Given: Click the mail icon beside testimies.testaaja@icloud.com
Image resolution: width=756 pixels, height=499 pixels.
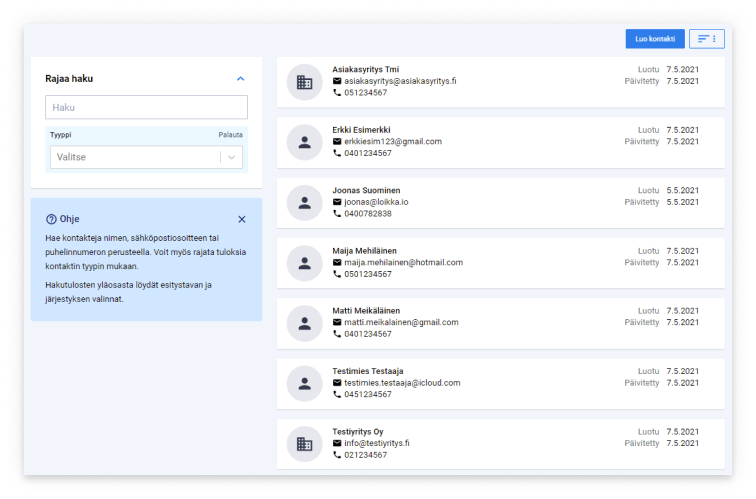Looking at the screenshot, I should 337,383.
